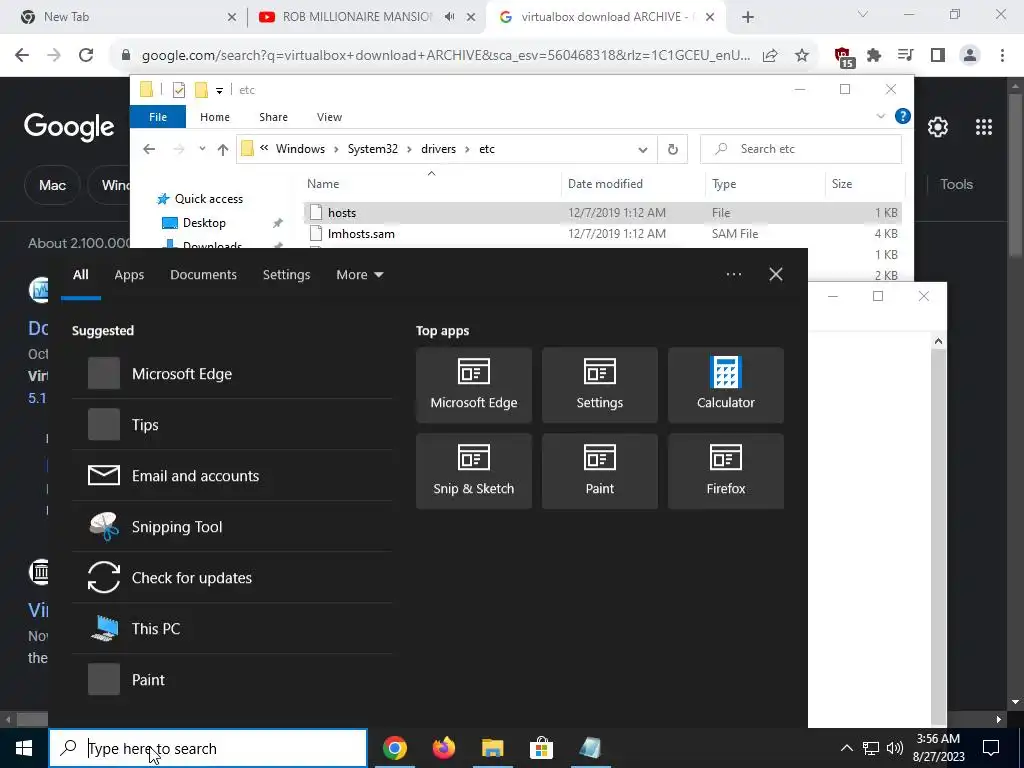
Task: Open Chrome tab search dropdown
Action: (863, 14)
